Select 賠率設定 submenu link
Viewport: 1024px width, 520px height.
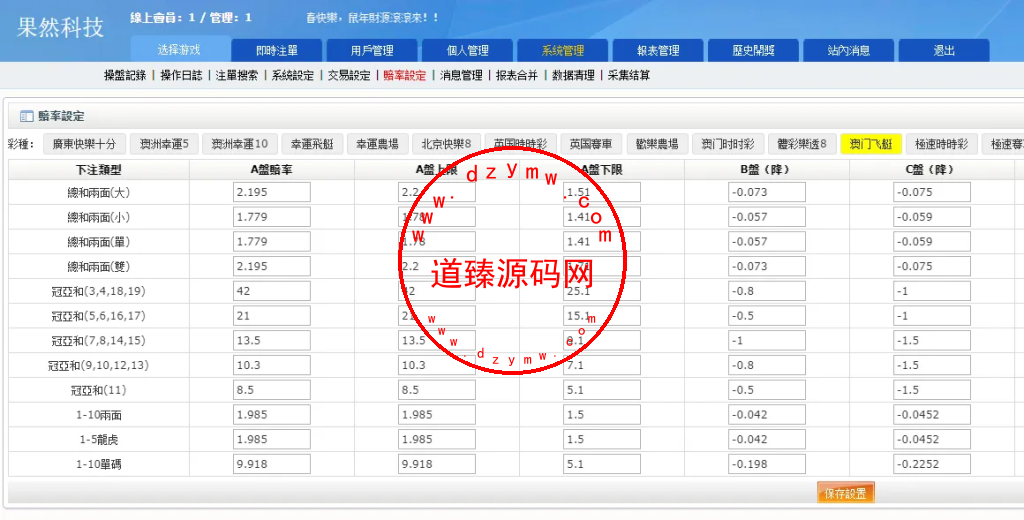click(405, 76)
